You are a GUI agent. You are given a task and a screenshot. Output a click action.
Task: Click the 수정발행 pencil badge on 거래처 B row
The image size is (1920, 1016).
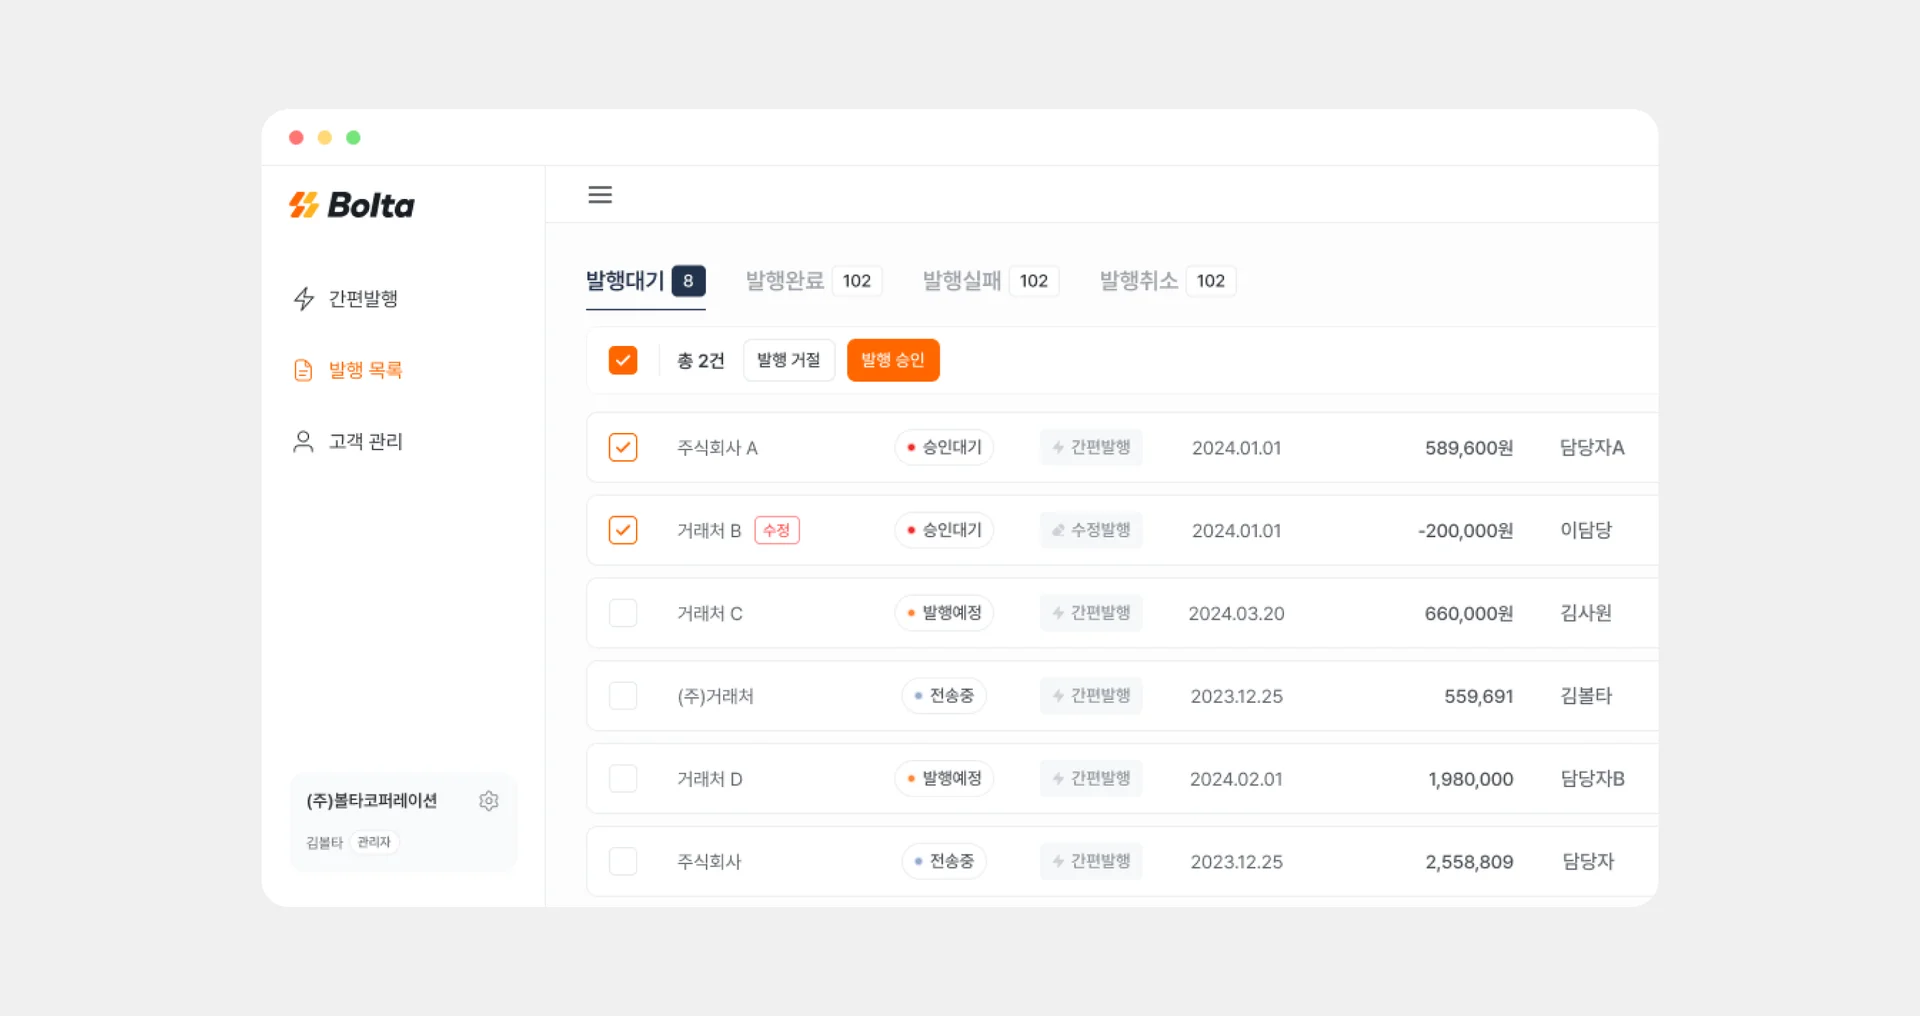(1090, 530)
